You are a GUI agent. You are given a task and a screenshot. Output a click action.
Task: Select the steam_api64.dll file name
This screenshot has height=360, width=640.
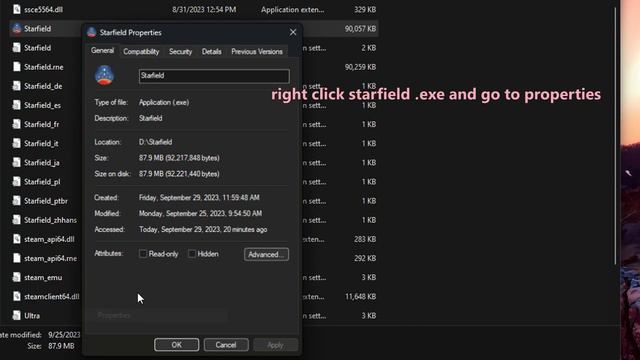(x=49, y=239)
